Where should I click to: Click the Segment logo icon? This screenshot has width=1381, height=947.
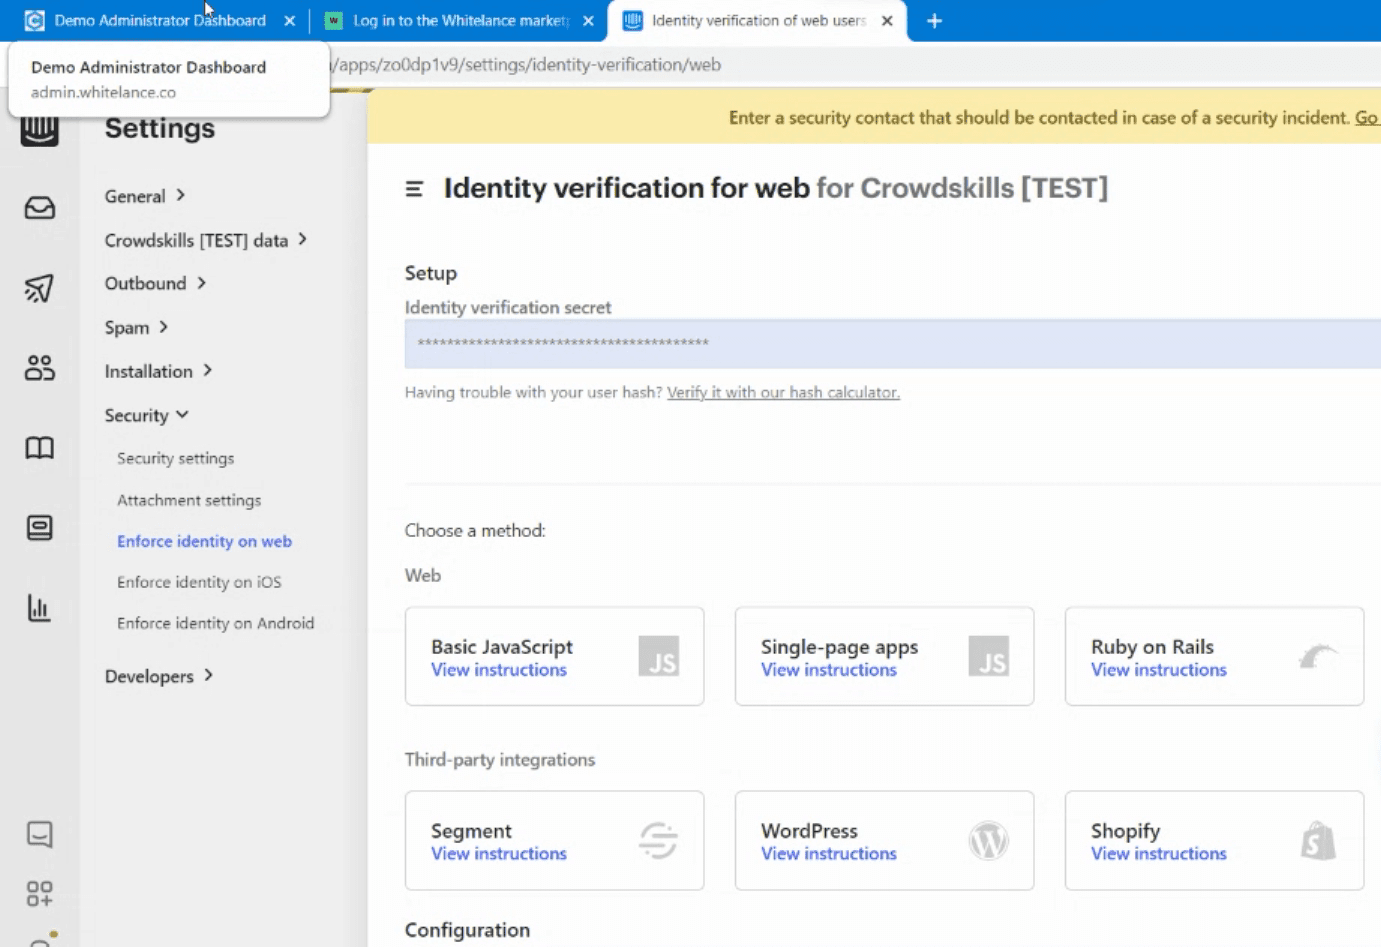[659, 841]
